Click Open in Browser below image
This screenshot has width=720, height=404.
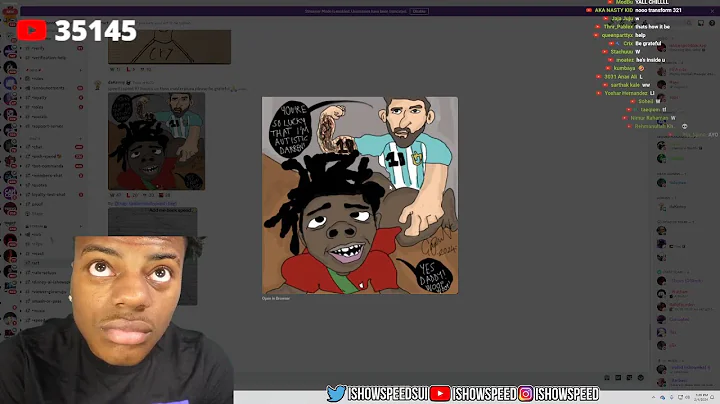tap(276, 298)
